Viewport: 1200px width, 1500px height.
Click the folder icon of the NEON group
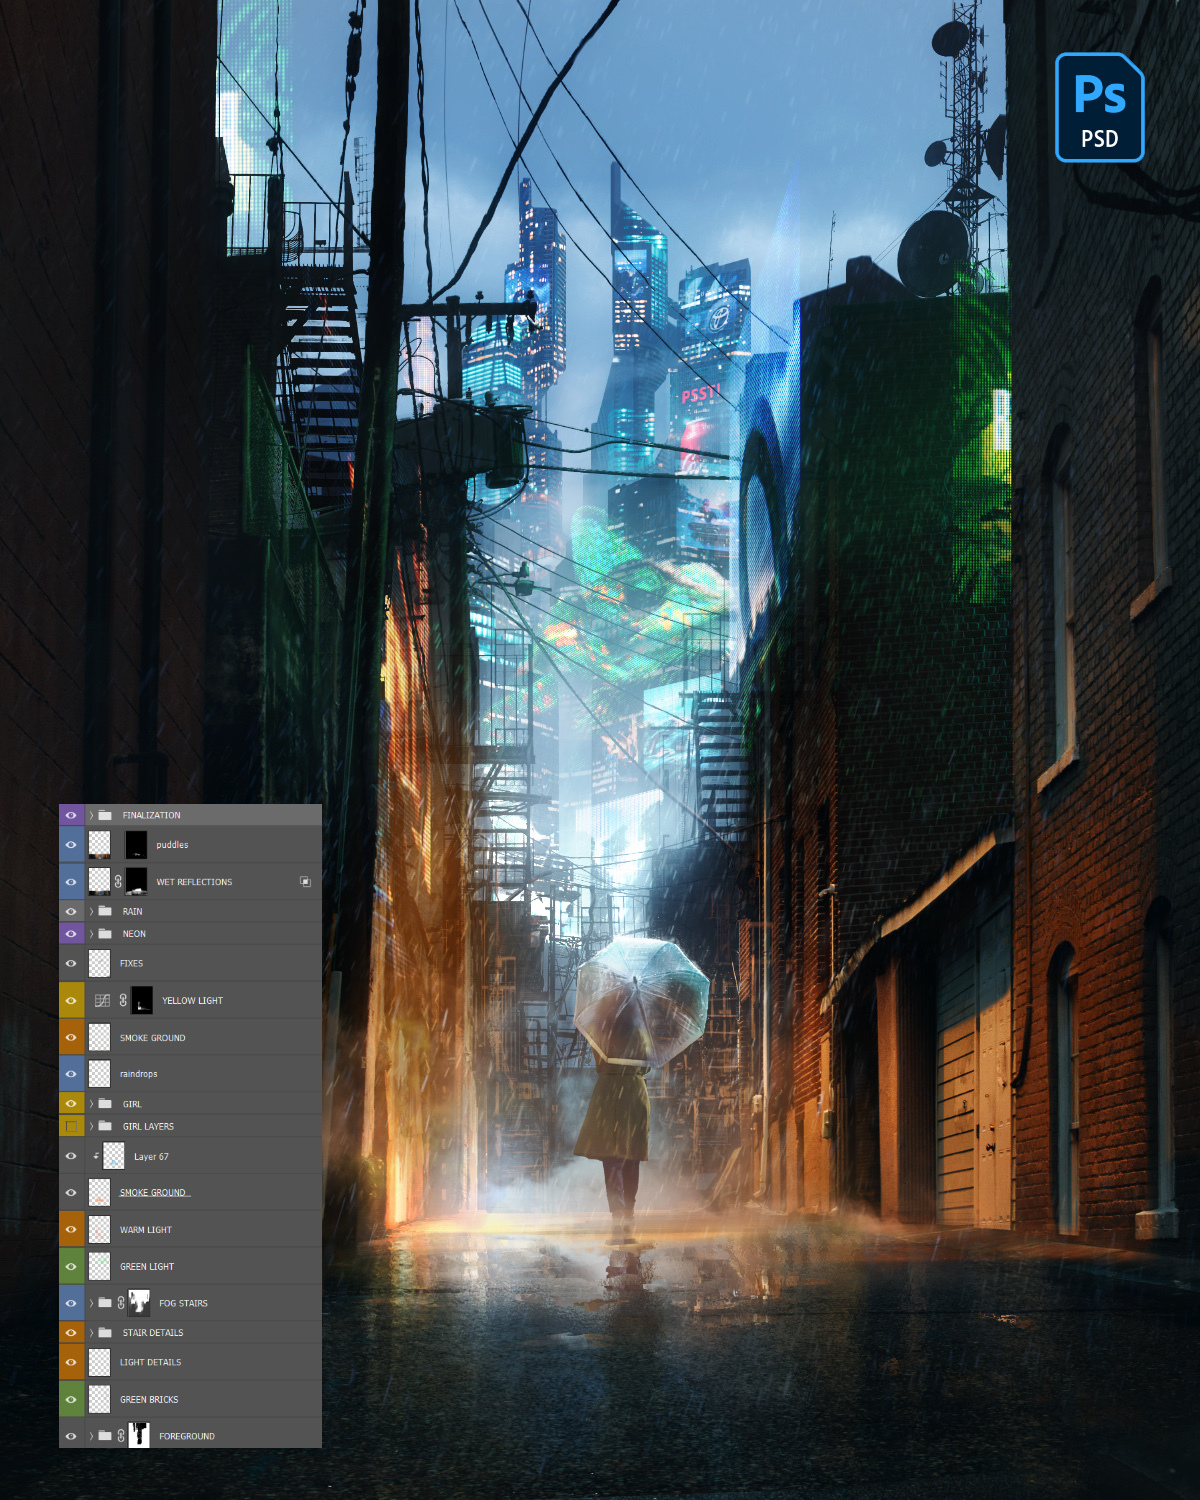coord(105,933)
